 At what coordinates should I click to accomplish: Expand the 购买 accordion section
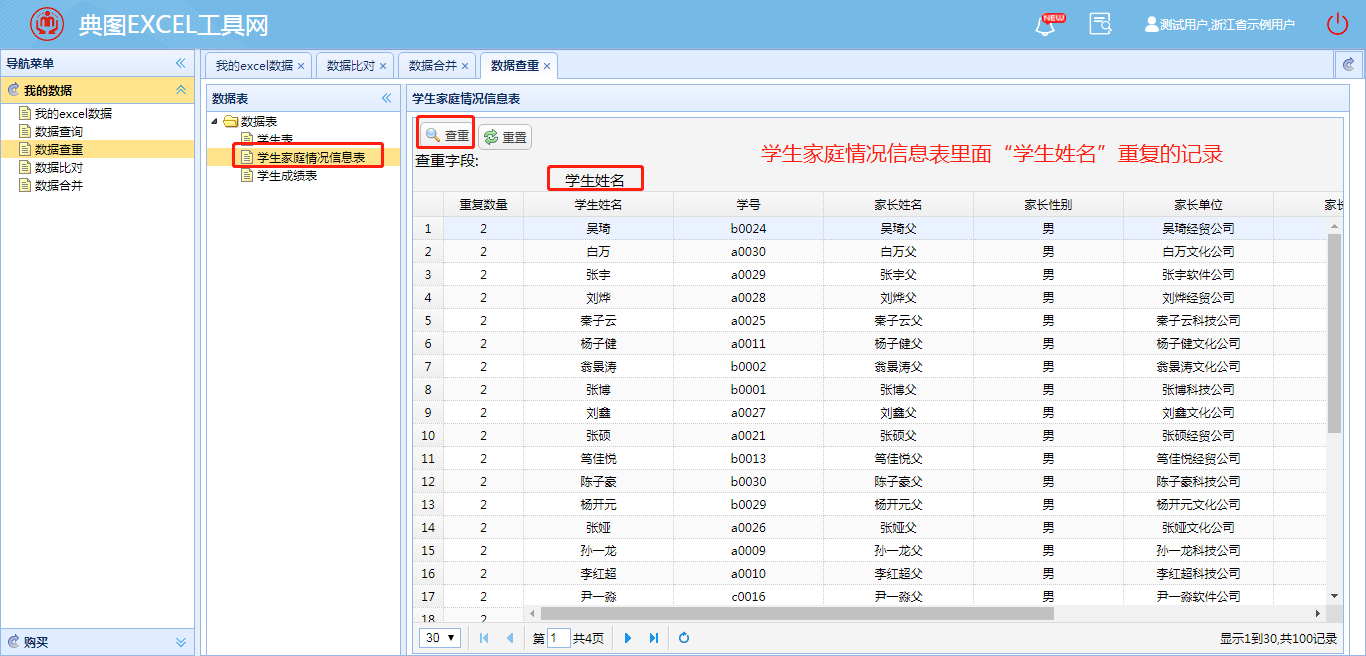tap(181, 642)
